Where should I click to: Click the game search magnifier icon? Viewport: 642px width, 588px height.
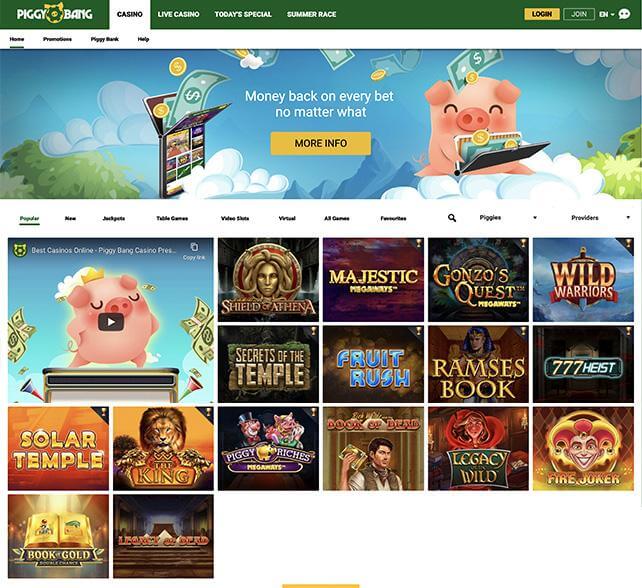pos(452,218)
